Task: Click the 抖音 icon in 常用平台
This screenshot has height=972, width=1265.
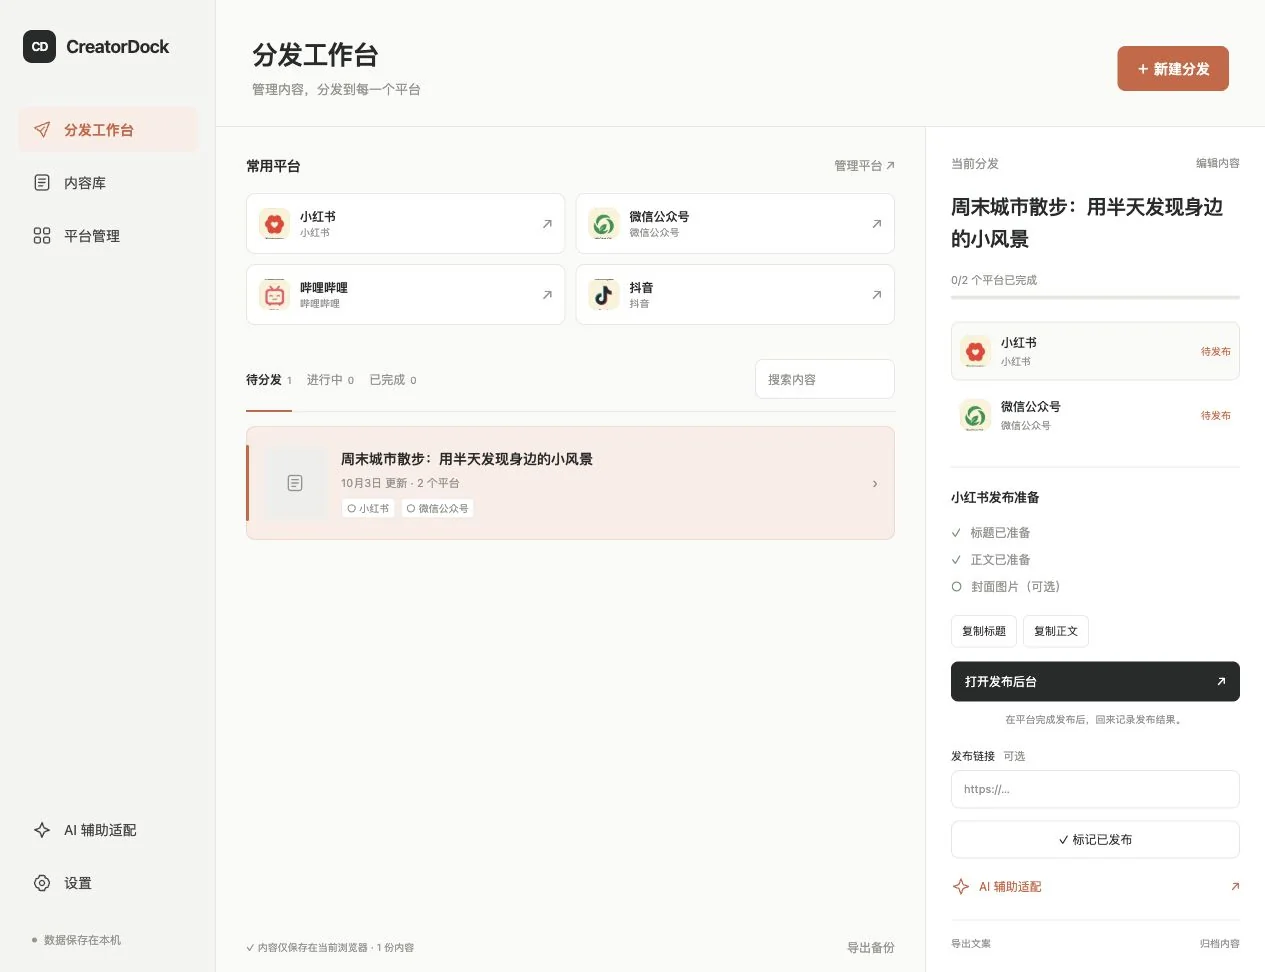Action: (604, 295)
